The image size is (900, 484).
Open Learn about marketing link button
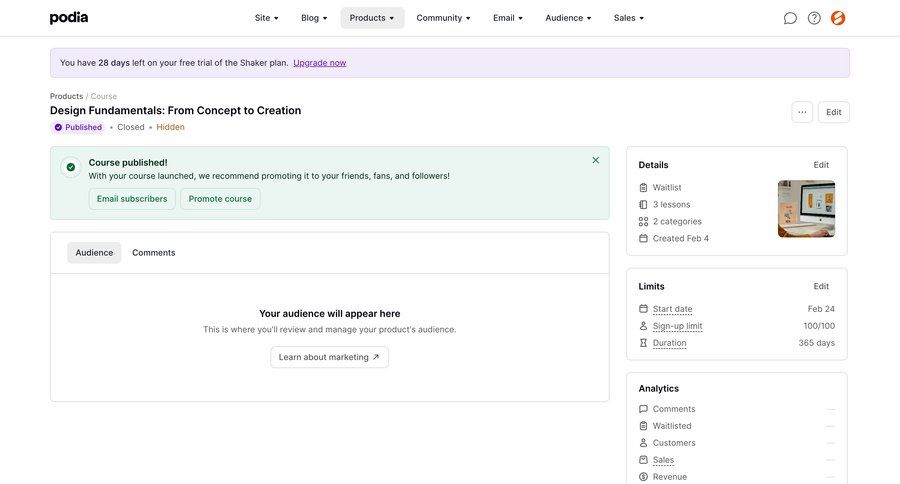tap(329, 357)
